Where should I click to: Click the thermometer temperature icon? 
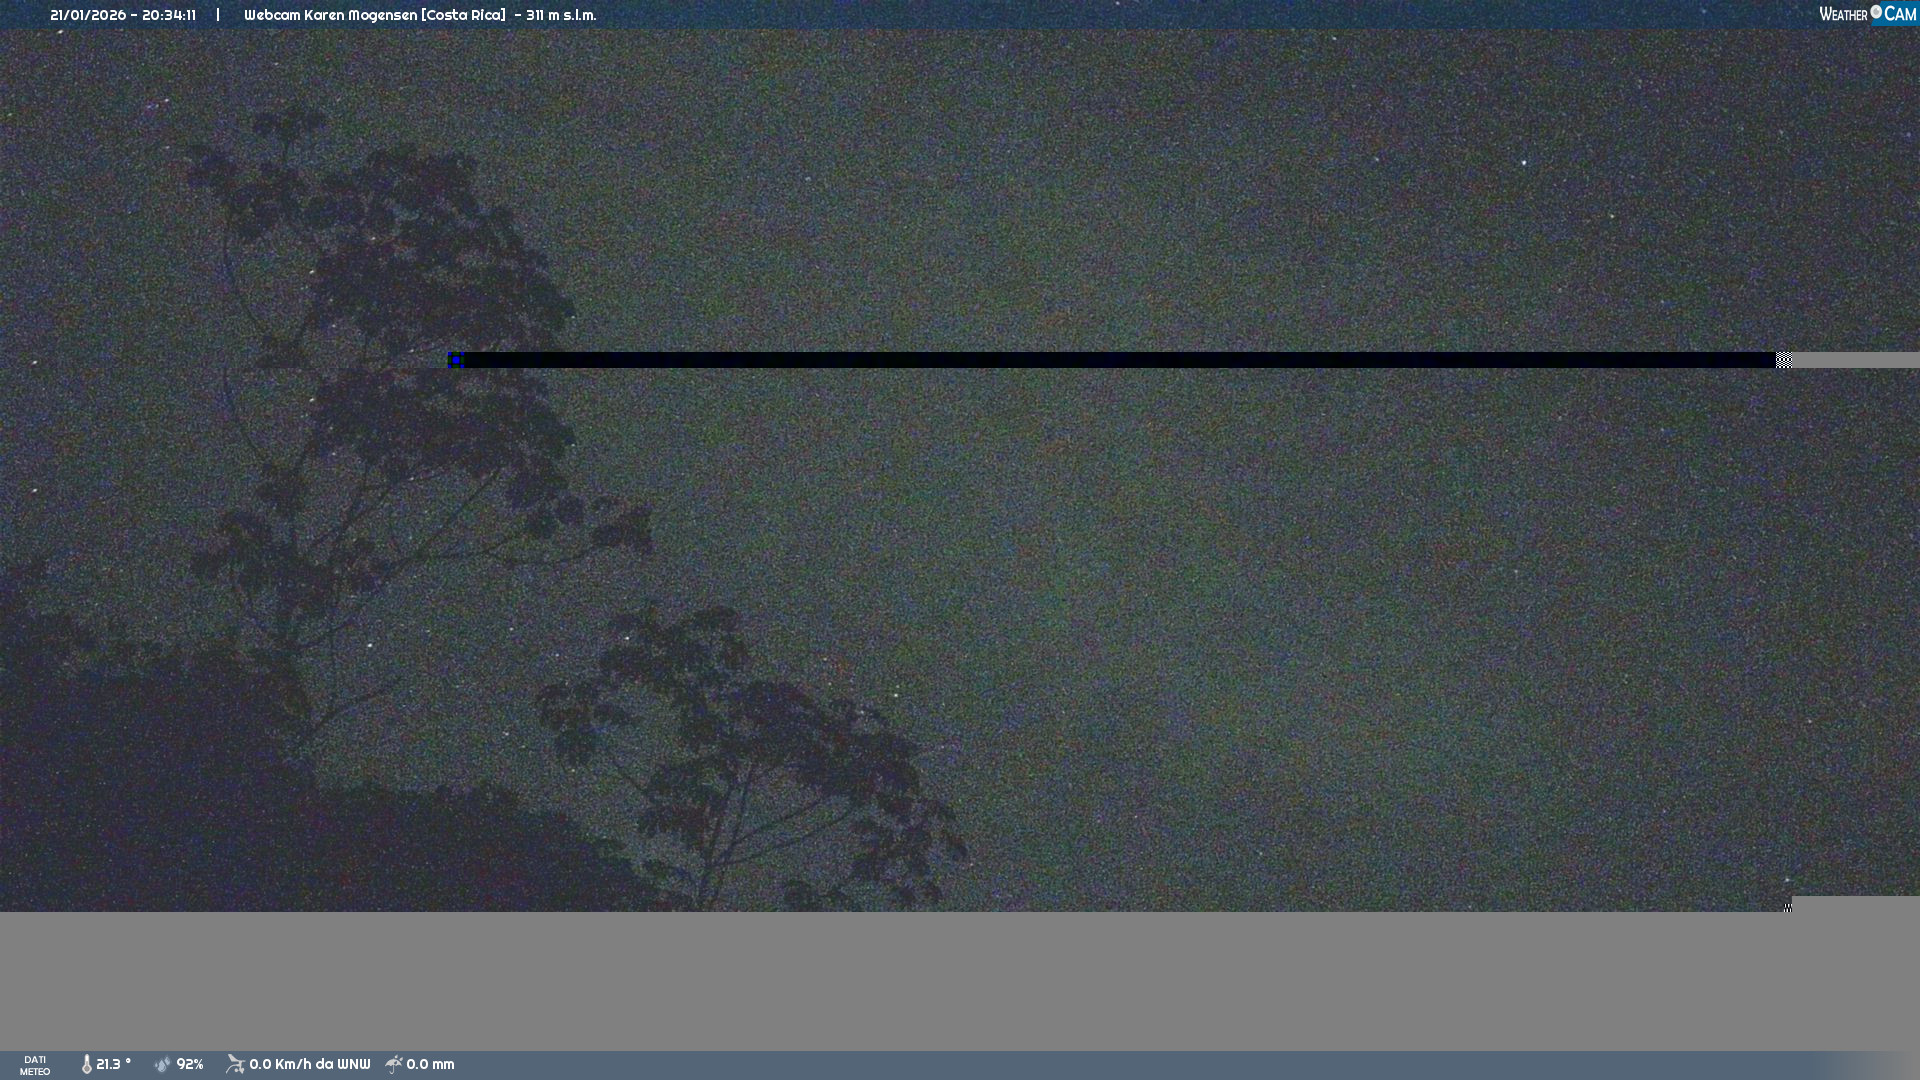pyautogui.click(x=87, y=1064)
